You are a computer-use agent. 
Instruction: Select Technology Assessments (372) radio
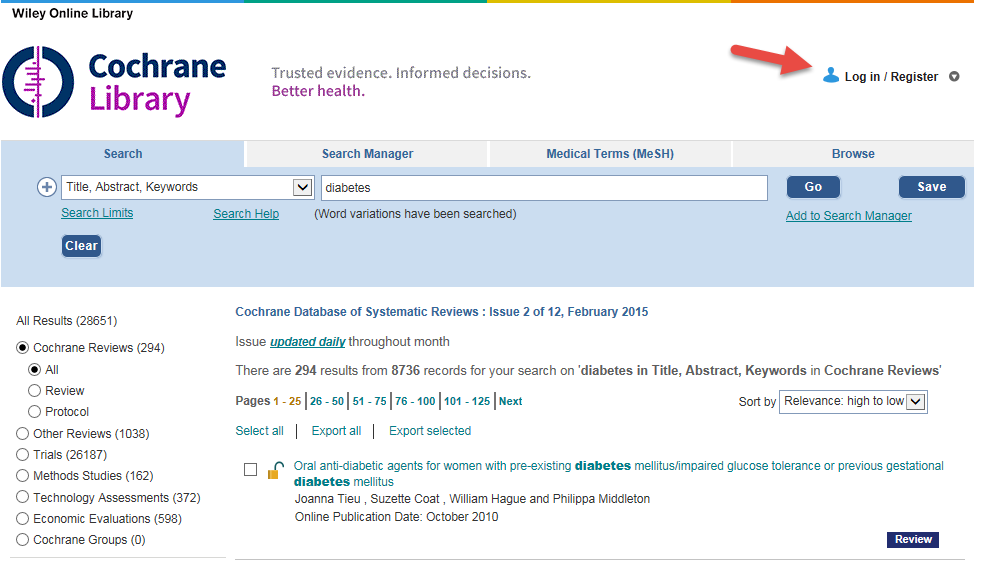pyautogui.click(x=23, y=497)
